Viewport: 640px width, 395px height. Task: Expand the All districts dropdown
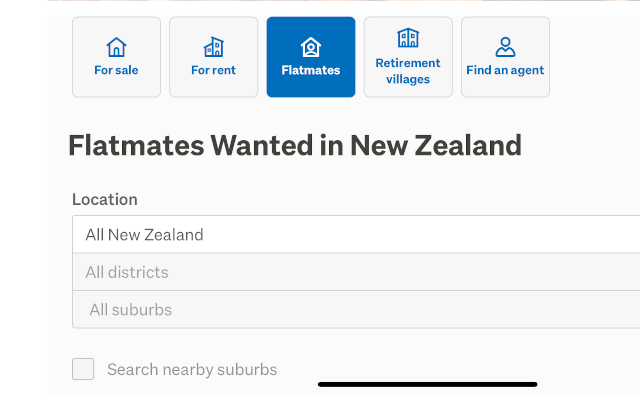356,272
